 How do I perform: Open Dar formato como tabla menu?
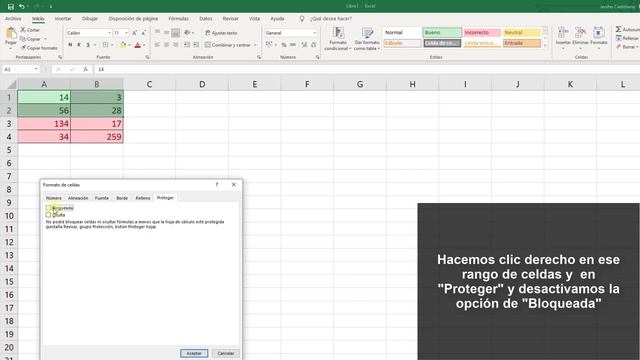(x=367, y=39)
